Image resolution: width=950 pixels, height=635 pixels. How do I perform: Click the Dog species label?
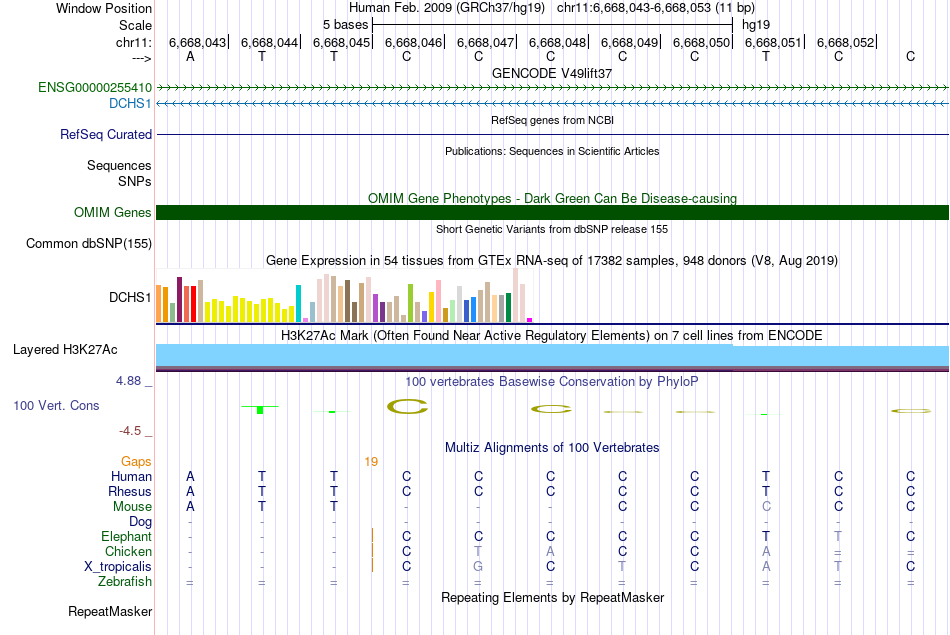click(x=141, y=522)
